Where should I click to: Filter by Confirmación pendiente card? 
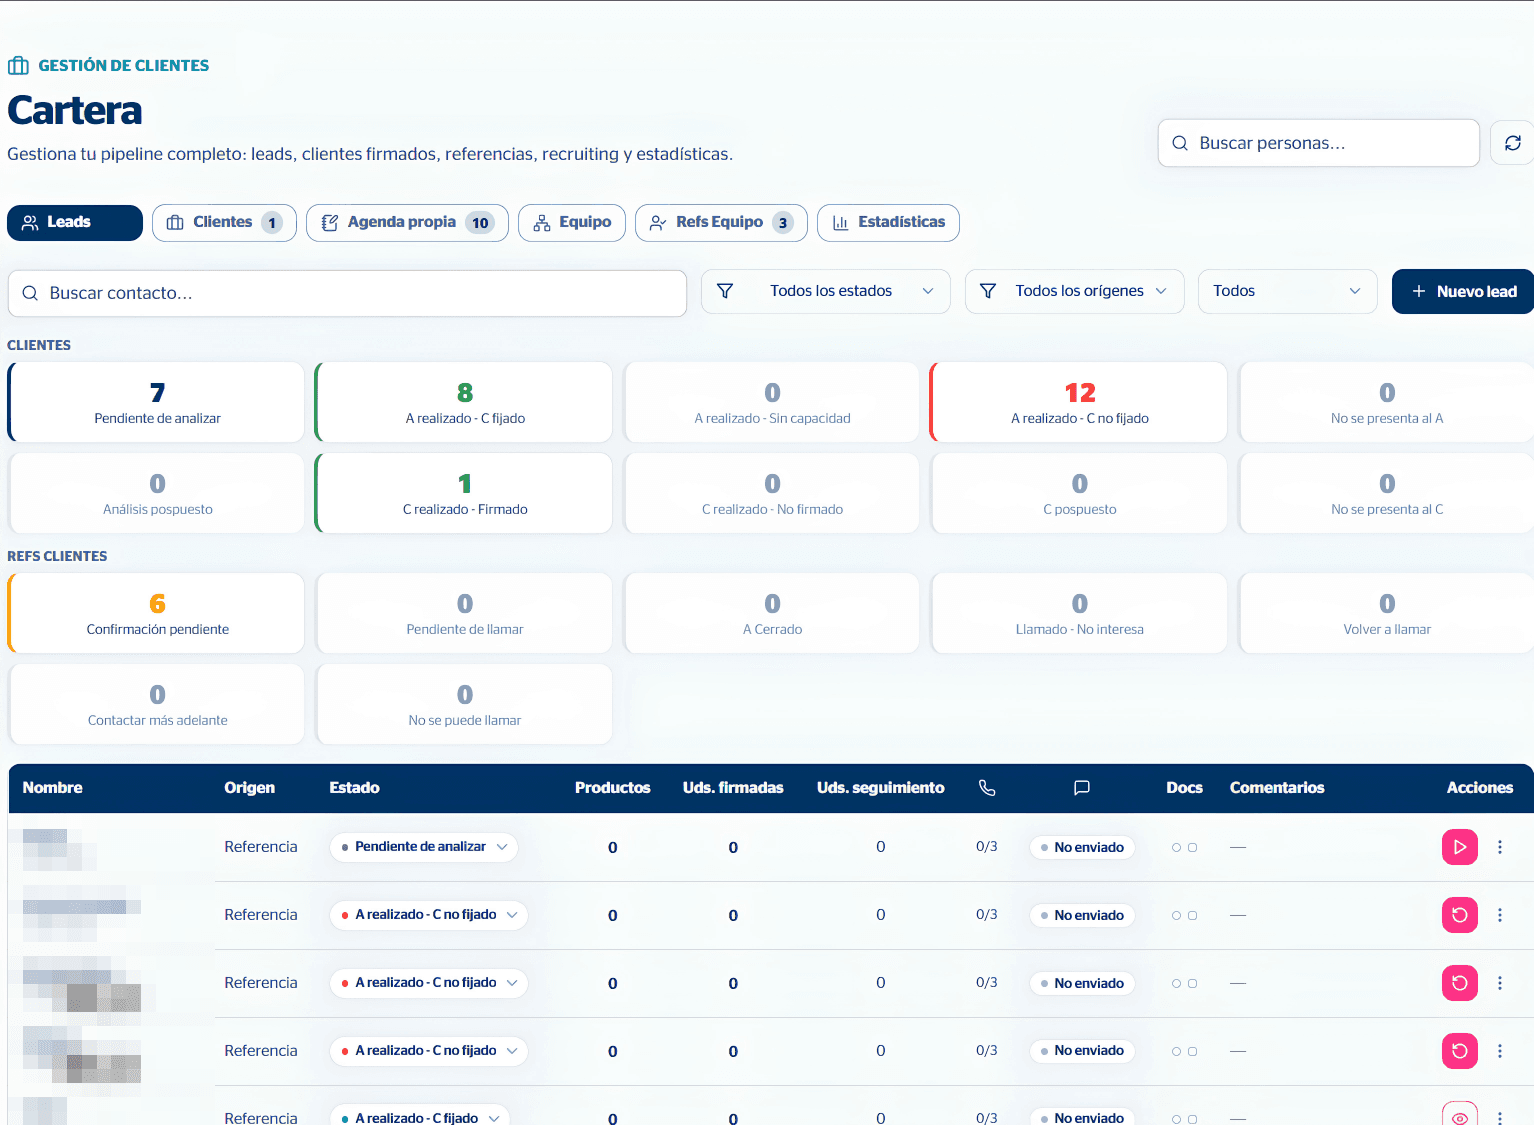pos(157,613)
